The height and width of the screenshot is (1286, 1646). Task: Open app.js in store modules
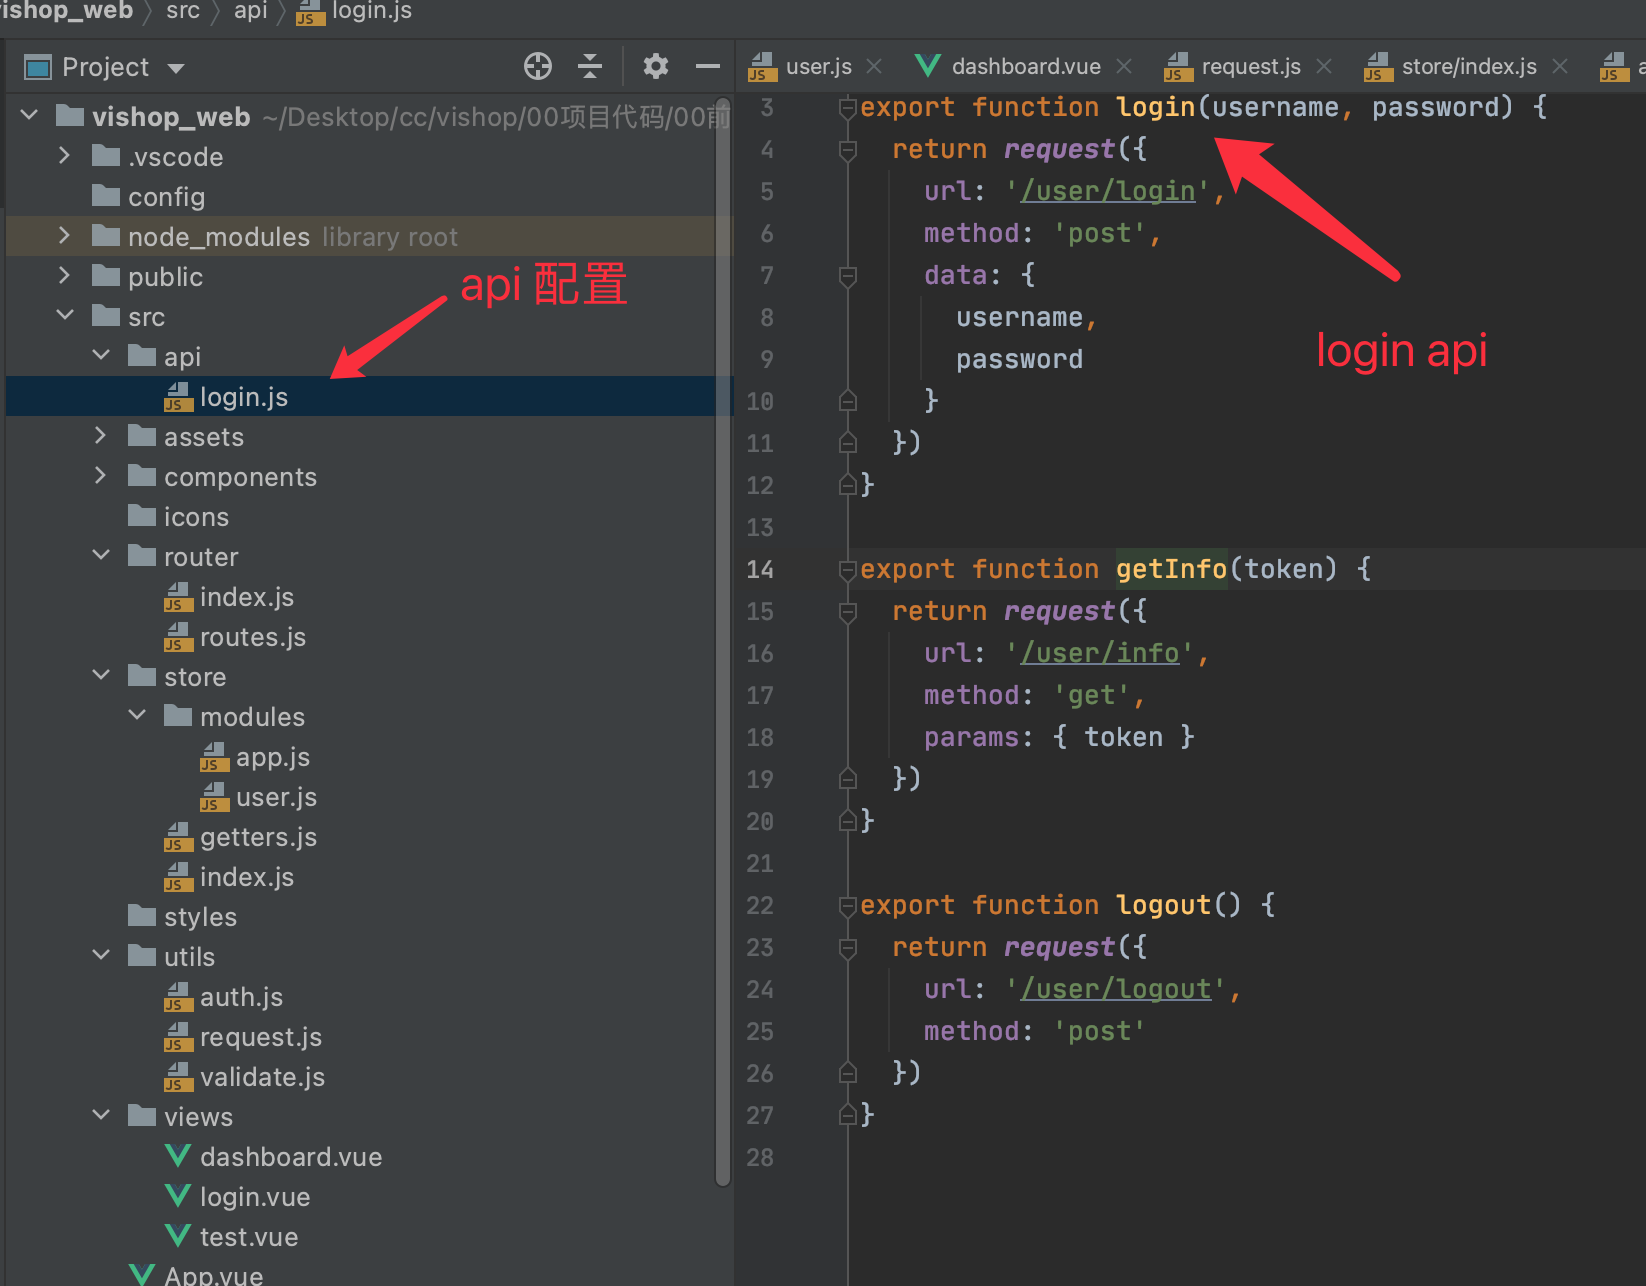[255, 757]
